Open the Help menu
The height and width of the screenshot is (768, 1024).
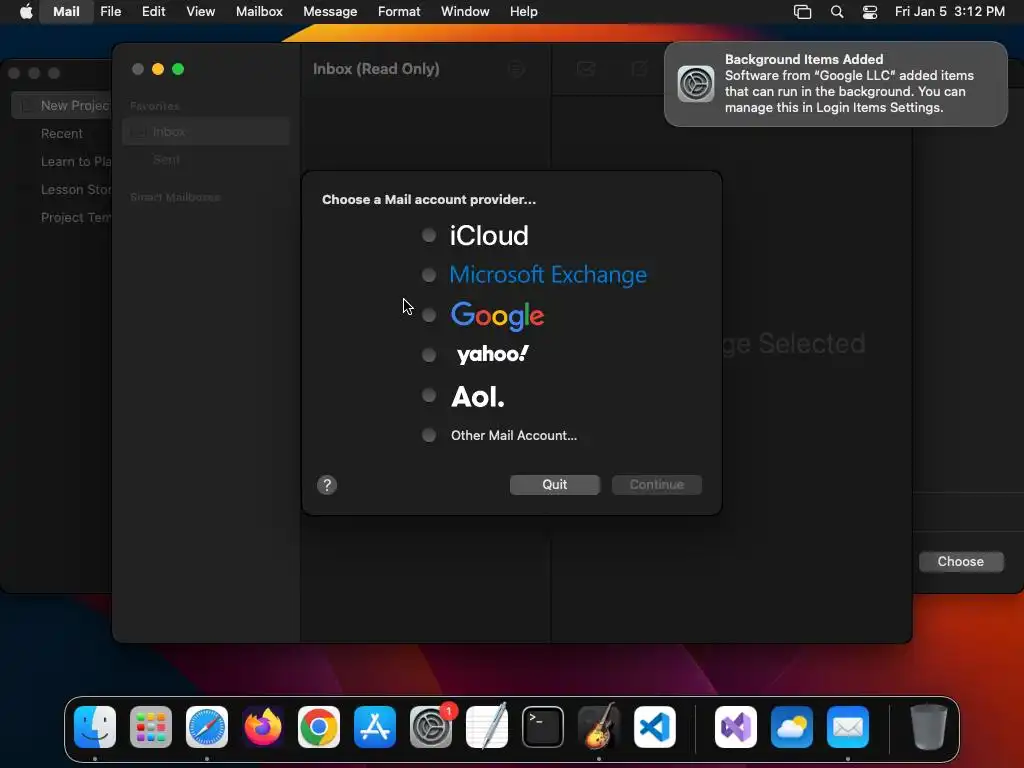coord(523,12)
